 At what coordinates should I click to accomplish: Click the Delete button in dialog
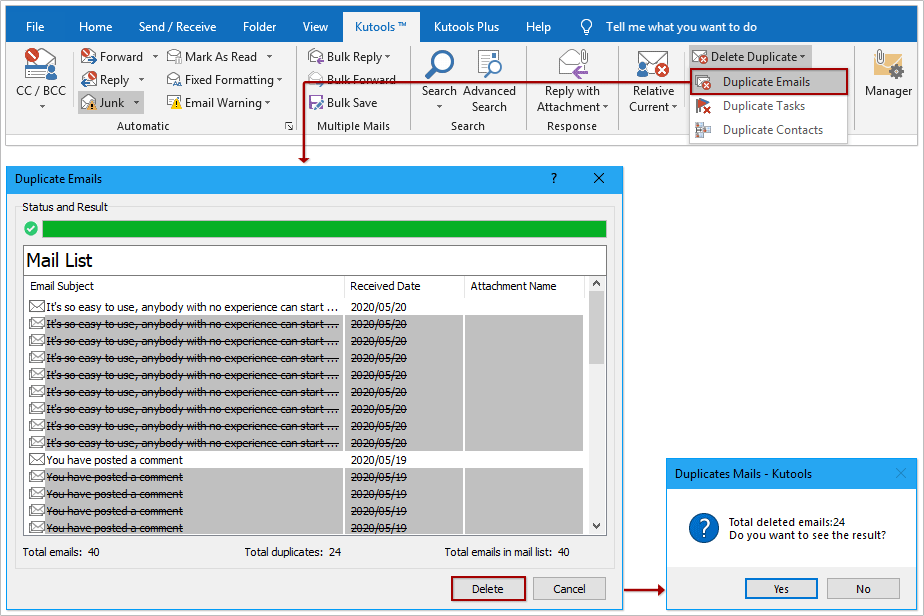point(488,589)
